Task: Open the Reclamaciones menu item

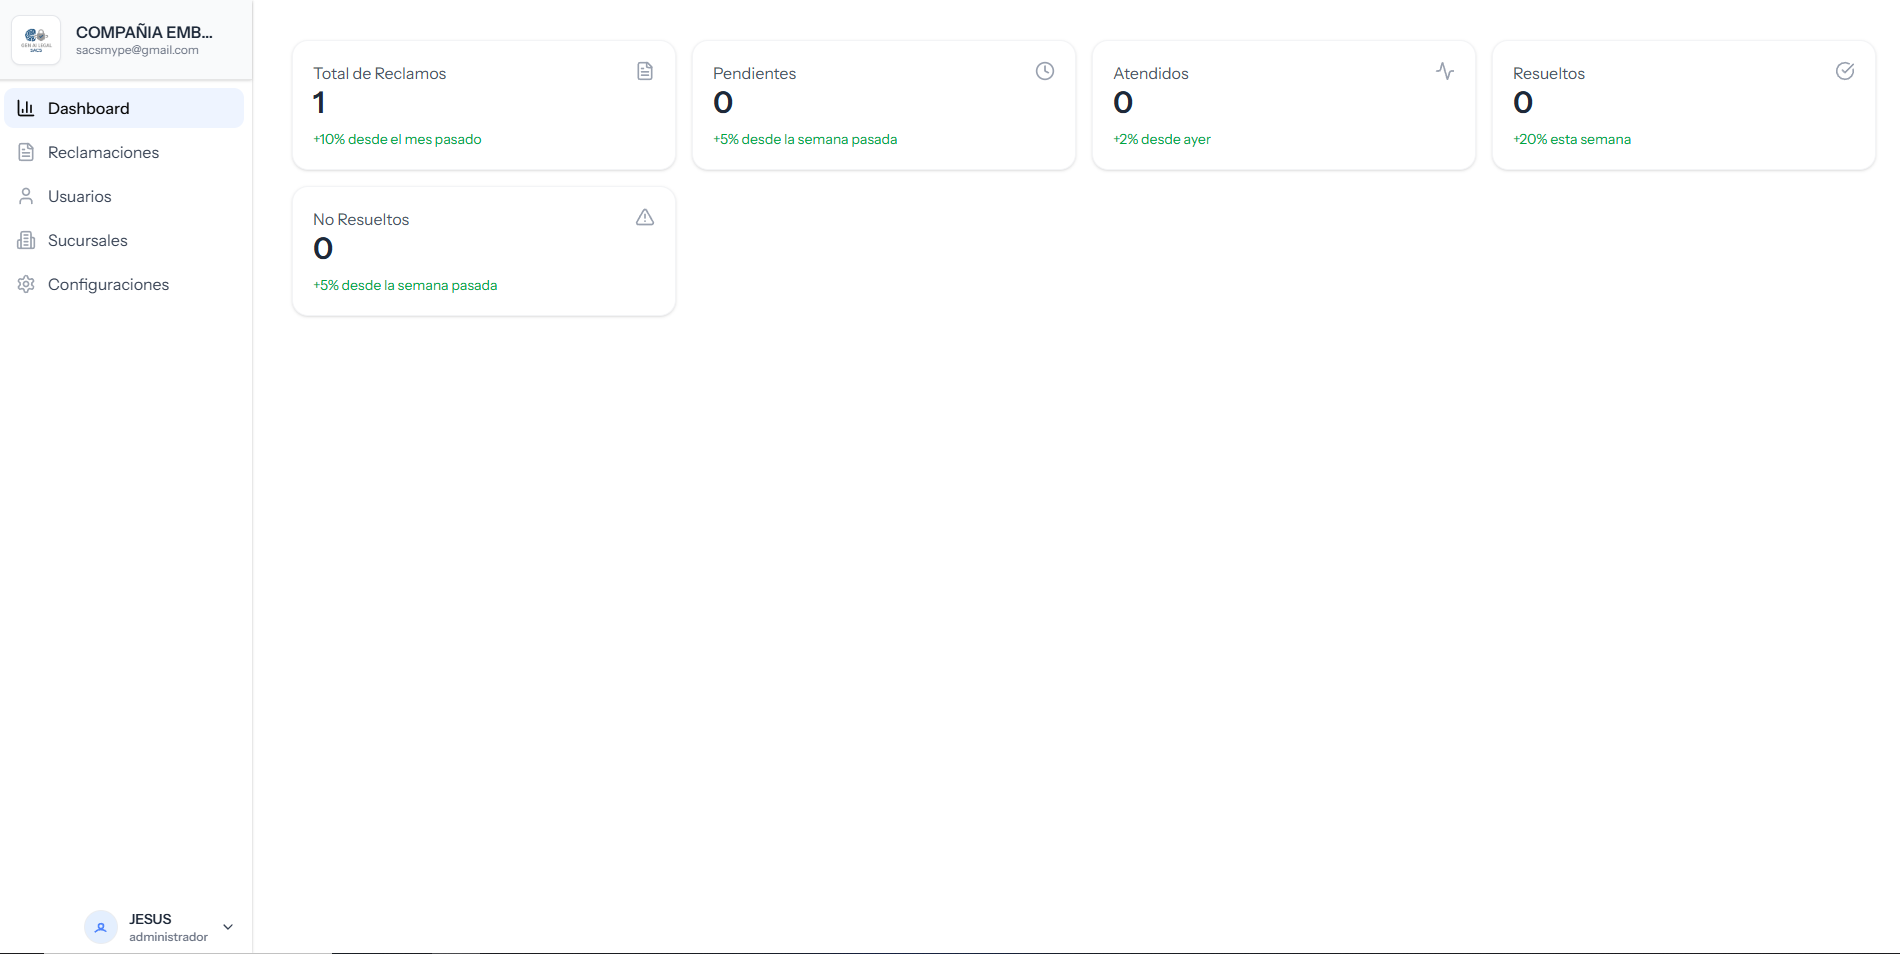Action: [x=104, y=152]
